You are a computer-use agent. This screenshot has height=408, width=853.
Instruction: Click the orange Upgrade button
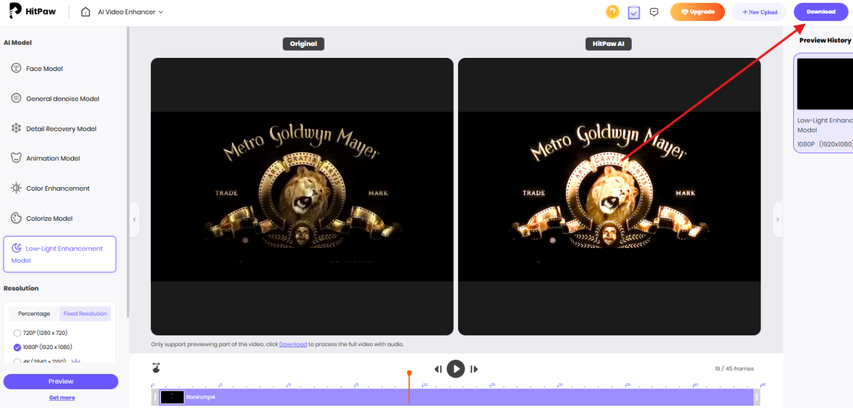pyautogui.click(x=697, y=12)
